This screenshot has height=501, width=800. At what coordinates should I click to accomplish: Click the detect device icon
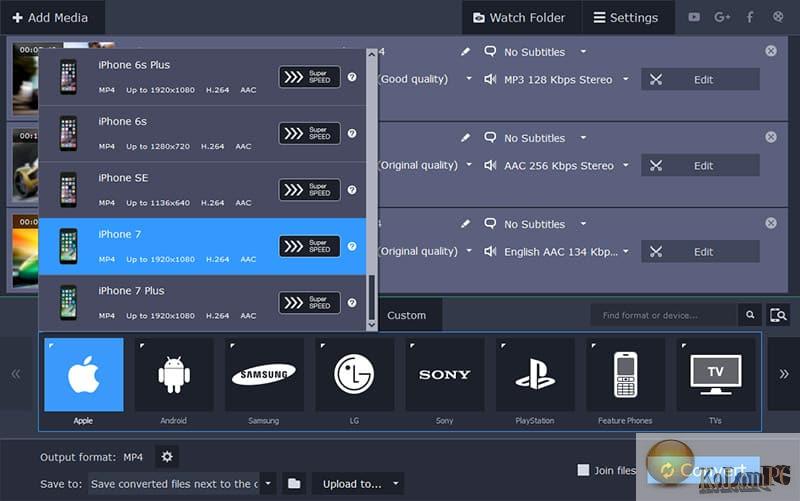pos(778,315)
